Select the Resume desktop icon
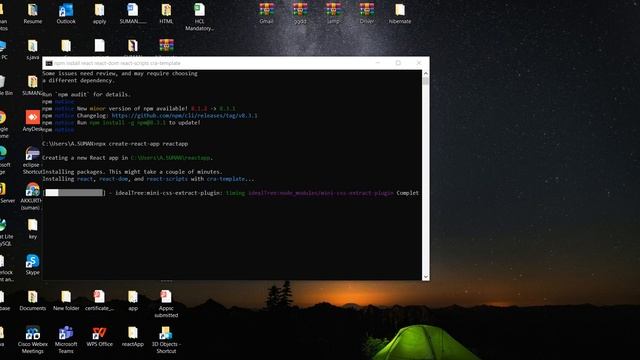The image size is (640, 360). 33,14
